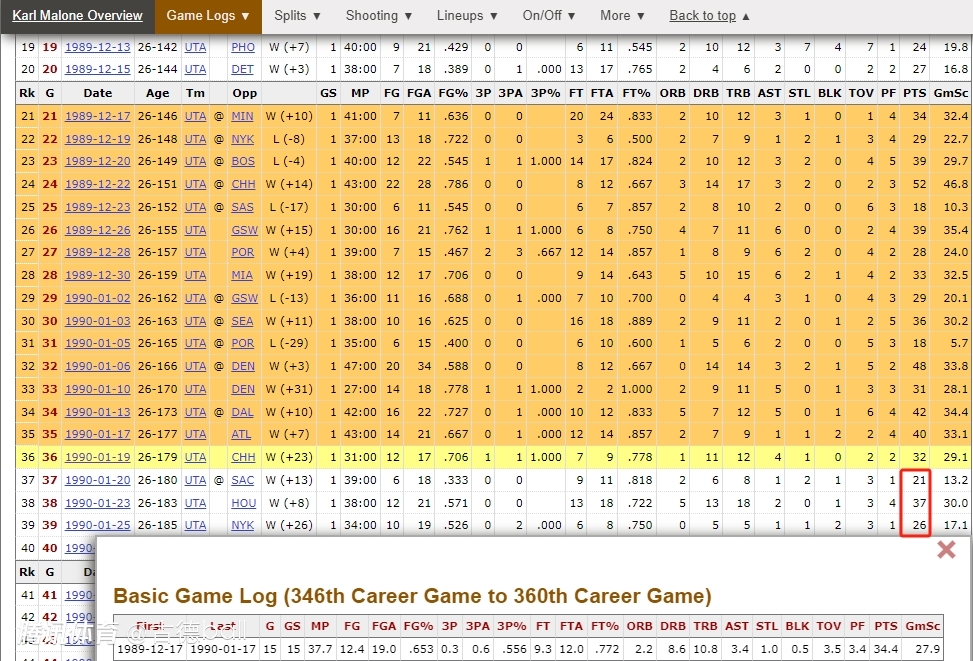Select row 36 highlighted rank cell
Screen dimensions: 973x661
(28, 457)
